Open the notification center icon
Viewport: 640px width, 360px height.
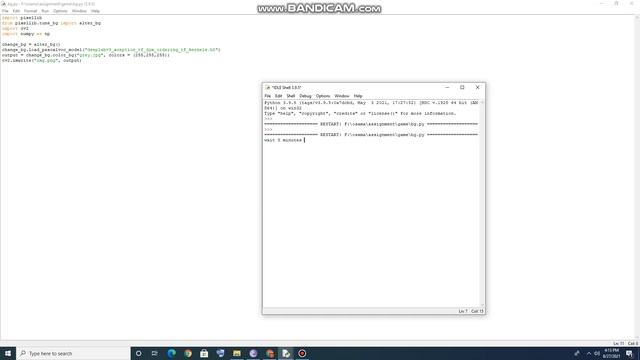click(629, 353)
